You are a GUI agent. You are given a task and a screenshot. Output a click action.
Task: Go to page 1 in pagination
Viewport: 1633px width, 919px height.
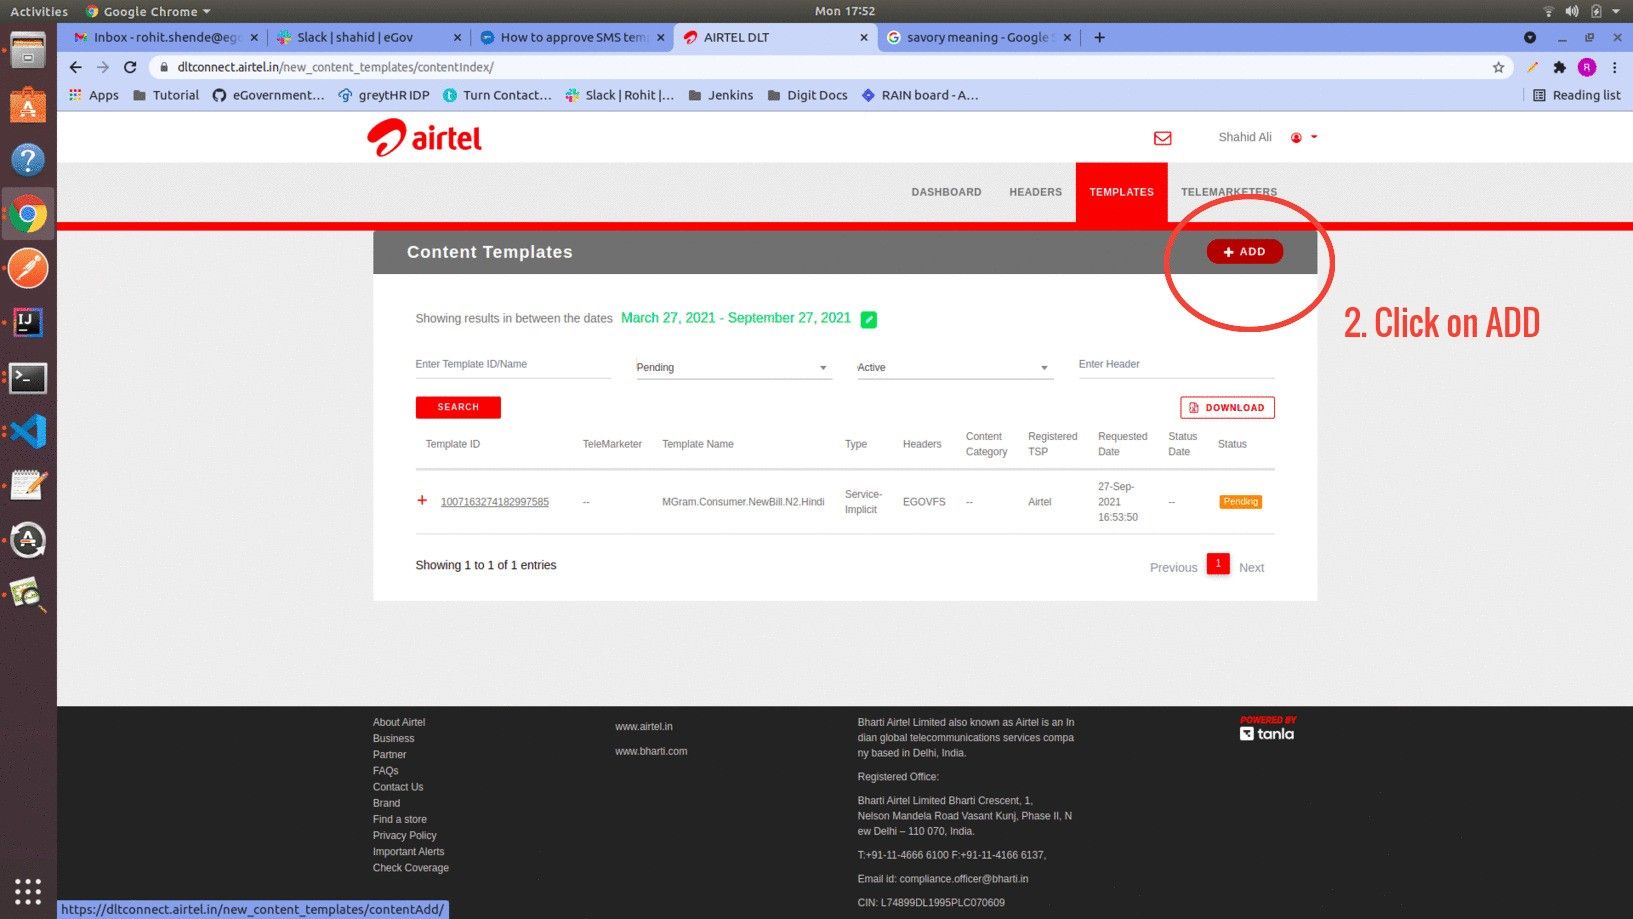pos(1217,564)
